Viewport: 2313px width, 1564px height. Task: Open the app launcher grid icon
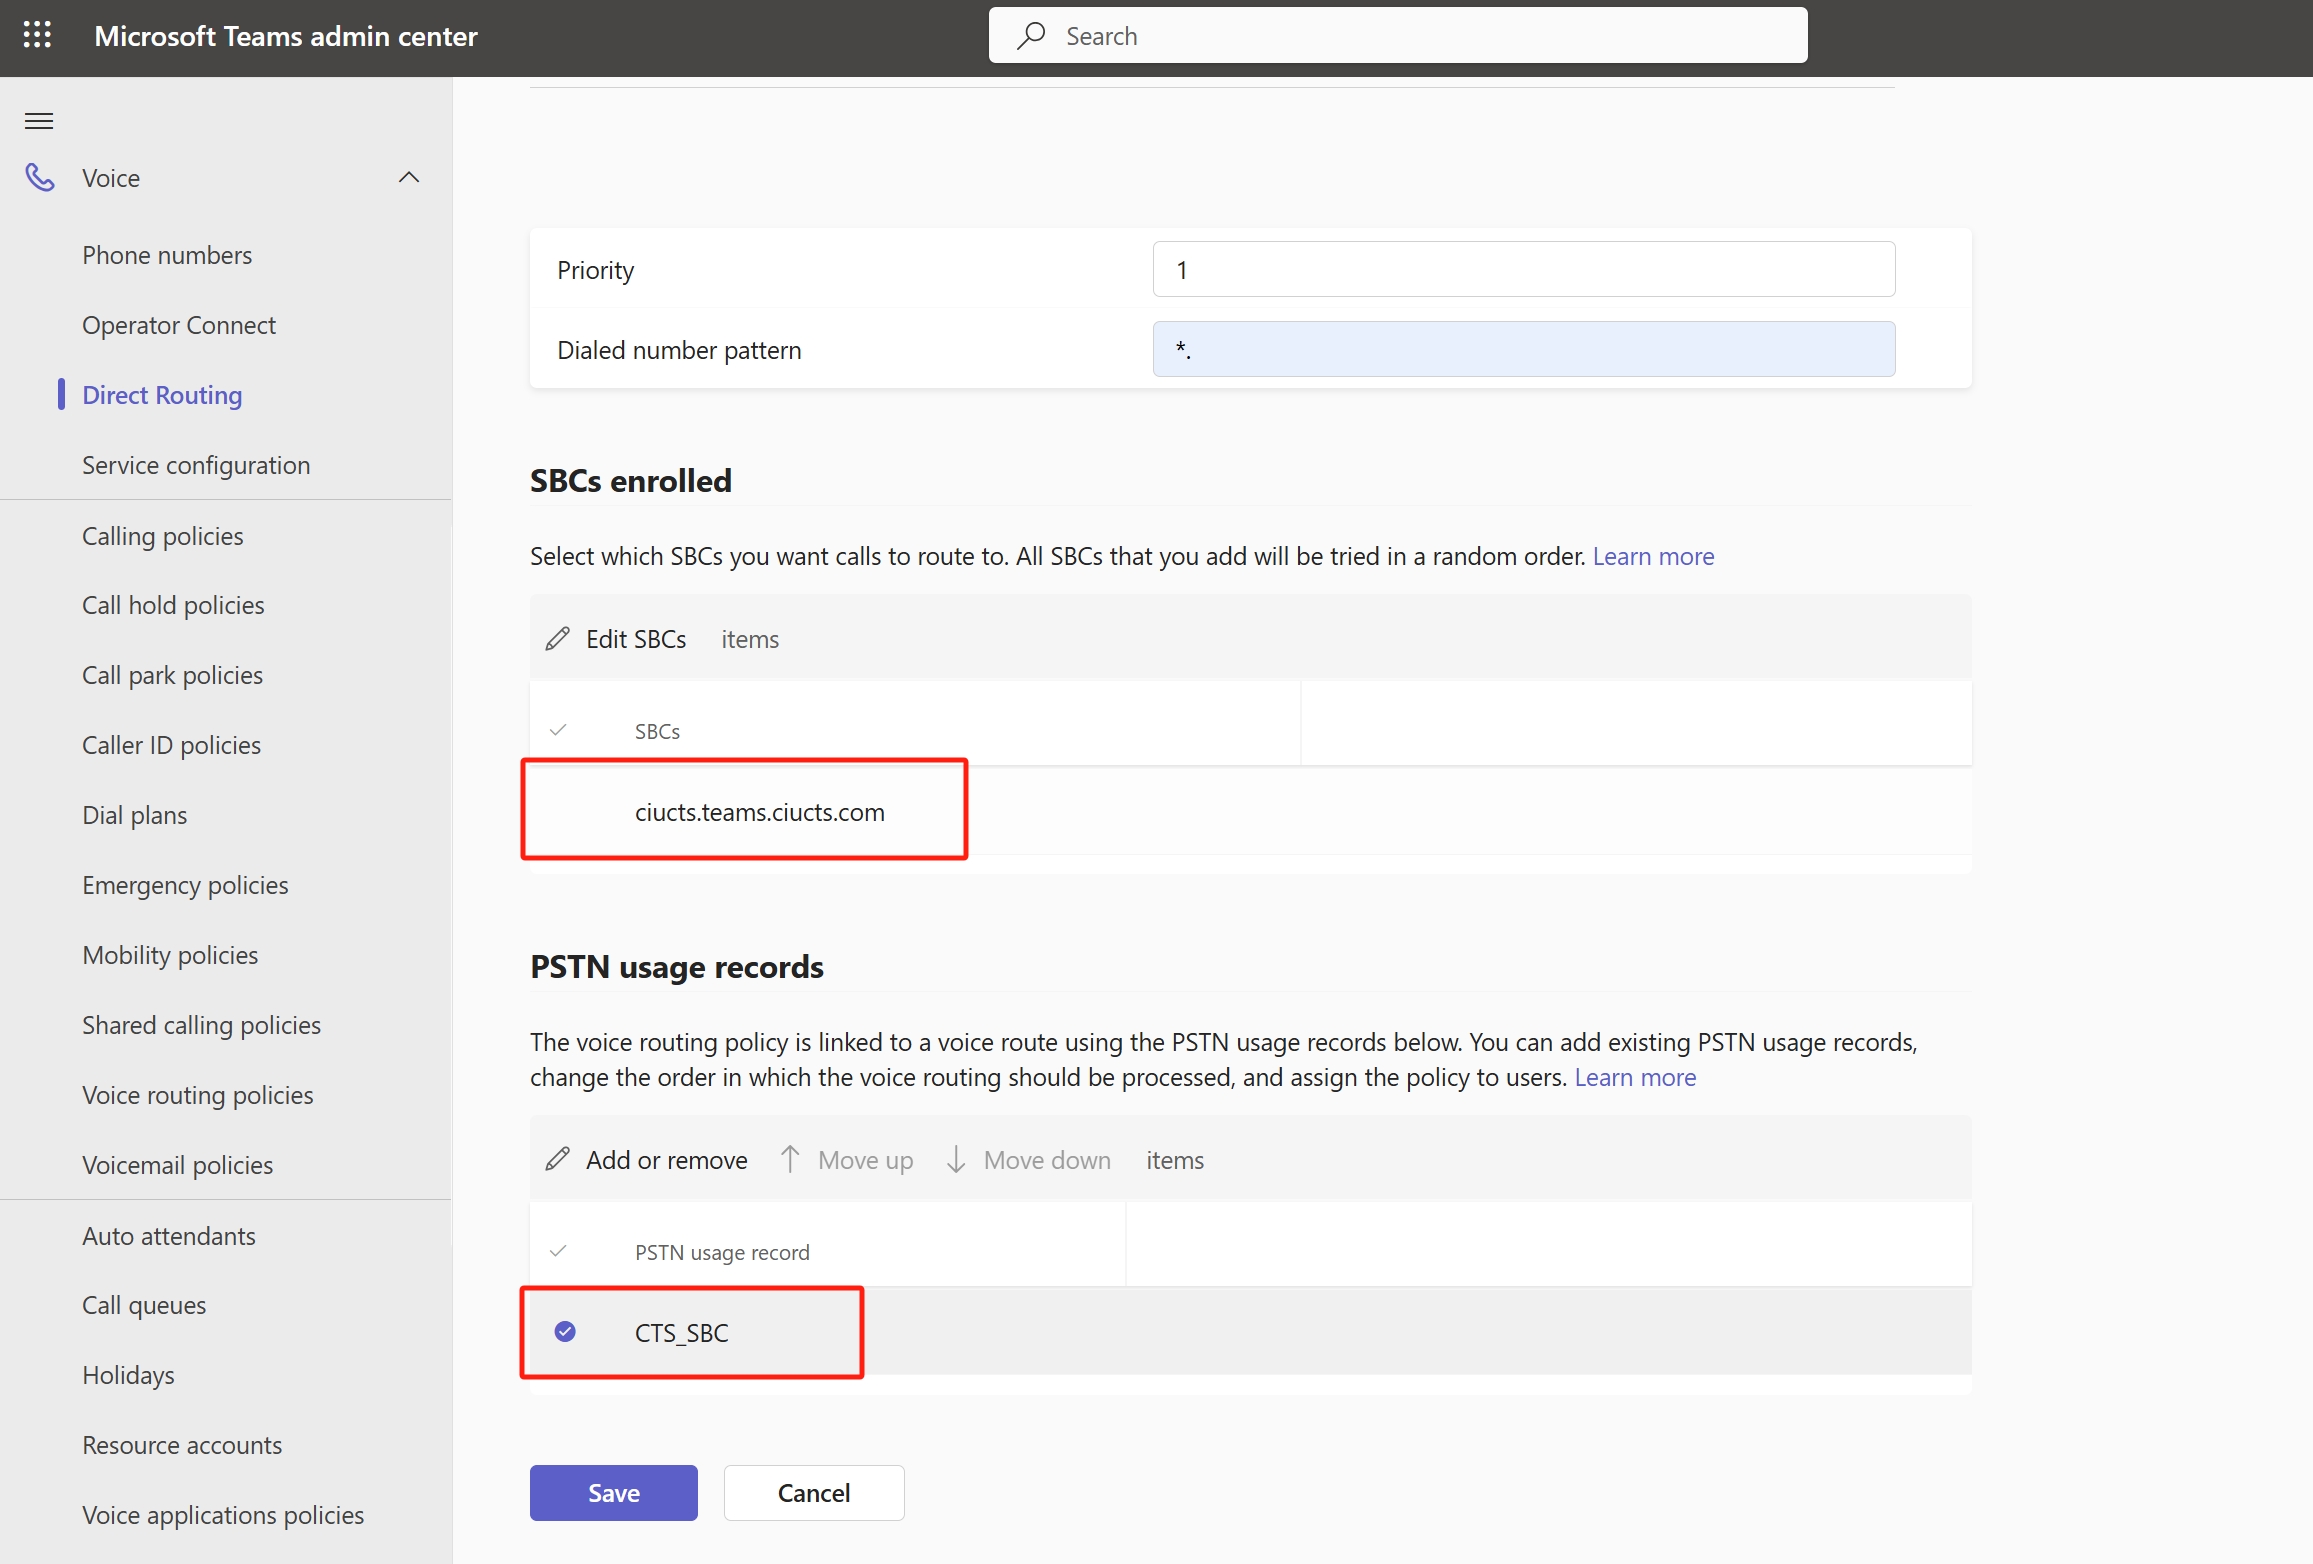coord(38,36)
